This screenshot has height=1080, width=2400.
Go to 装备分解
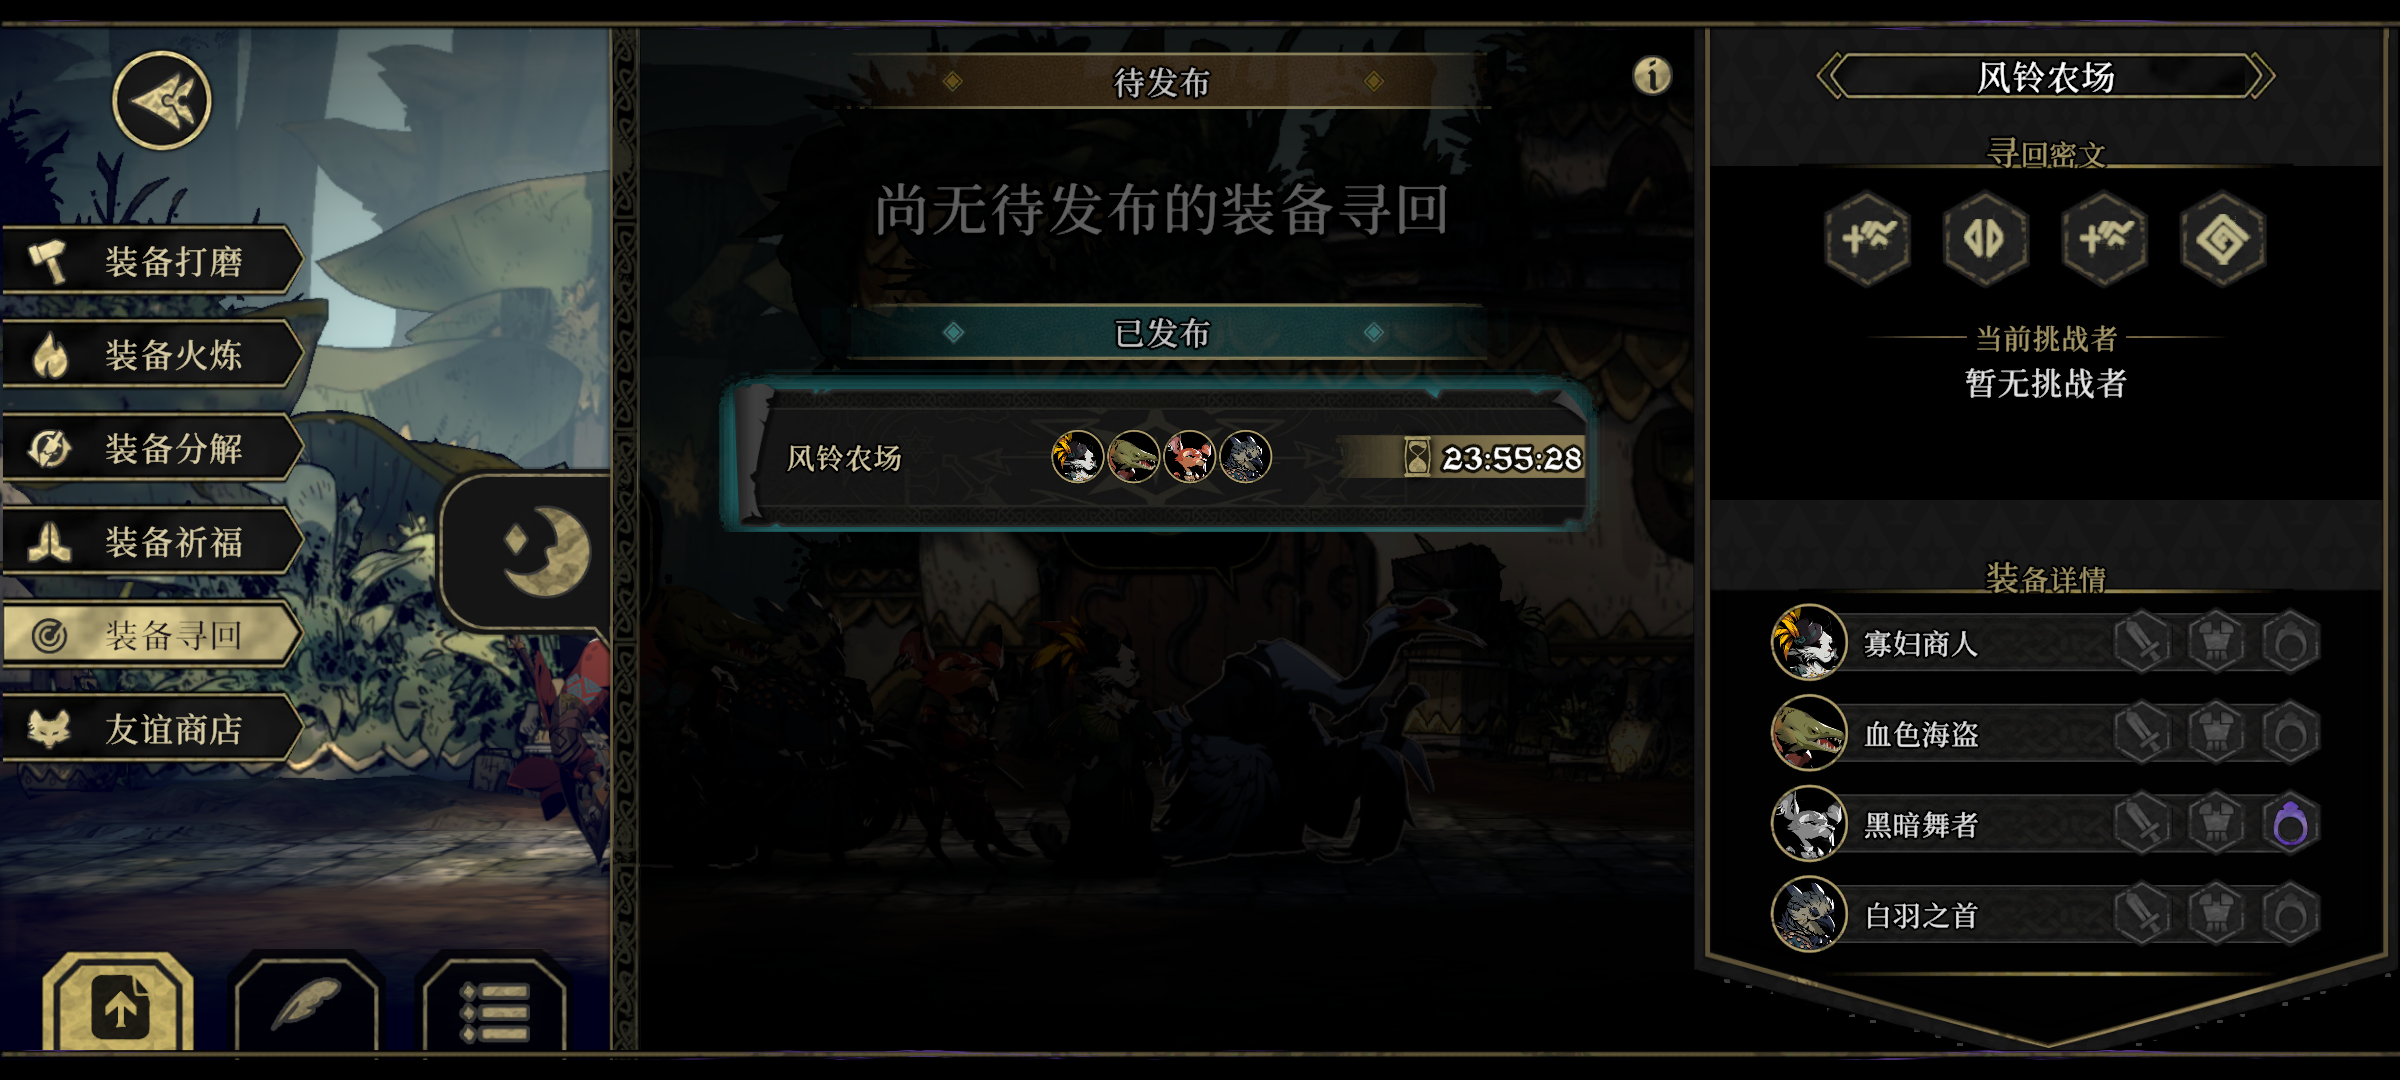[152, 448]
